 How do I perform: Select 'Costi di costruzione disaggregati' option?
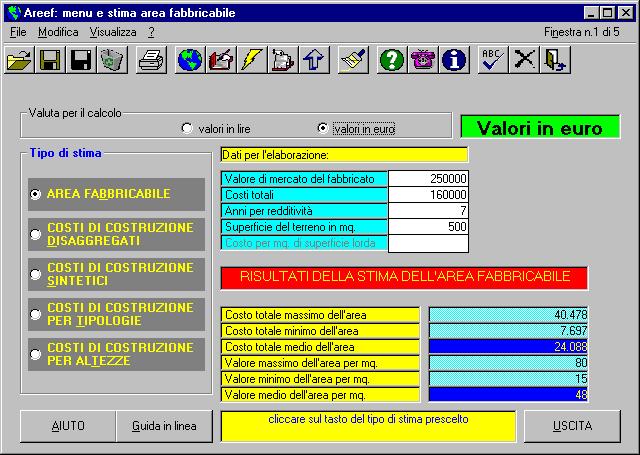point(36,234)
